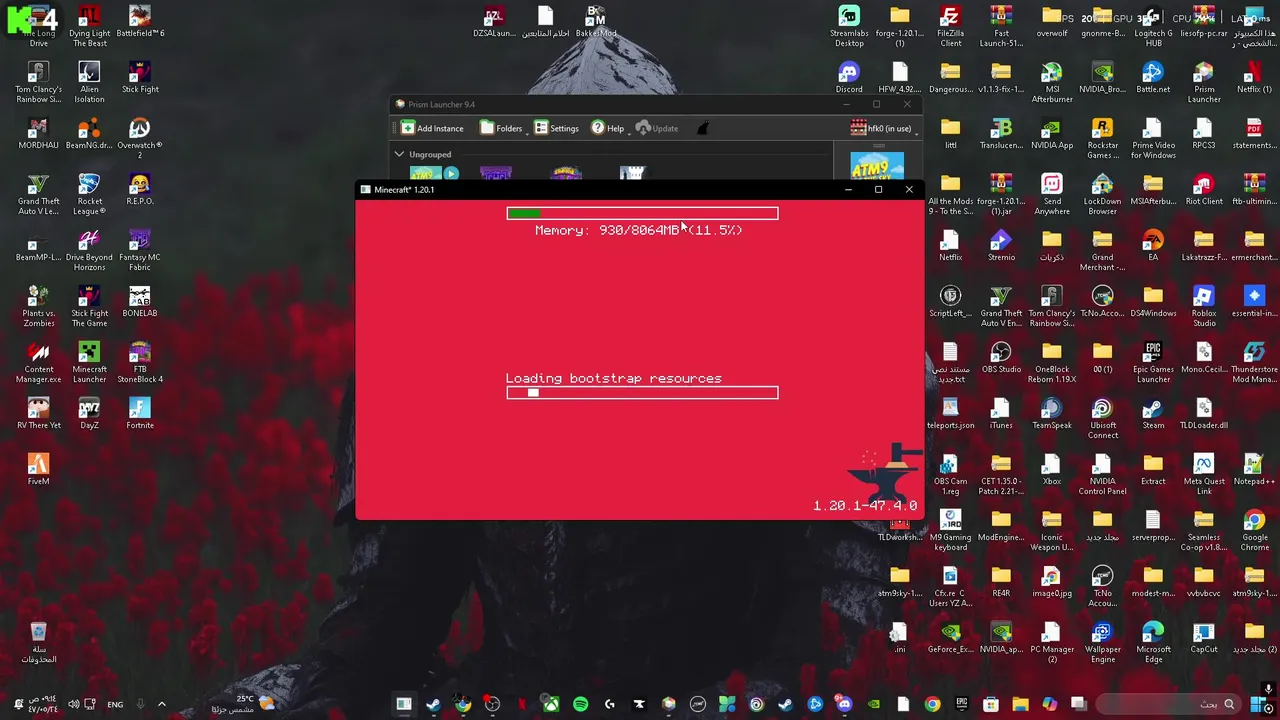This screenshot has height=720, width=1280.
Task: Select the Discord desktop icon
Action: (849, 78)
